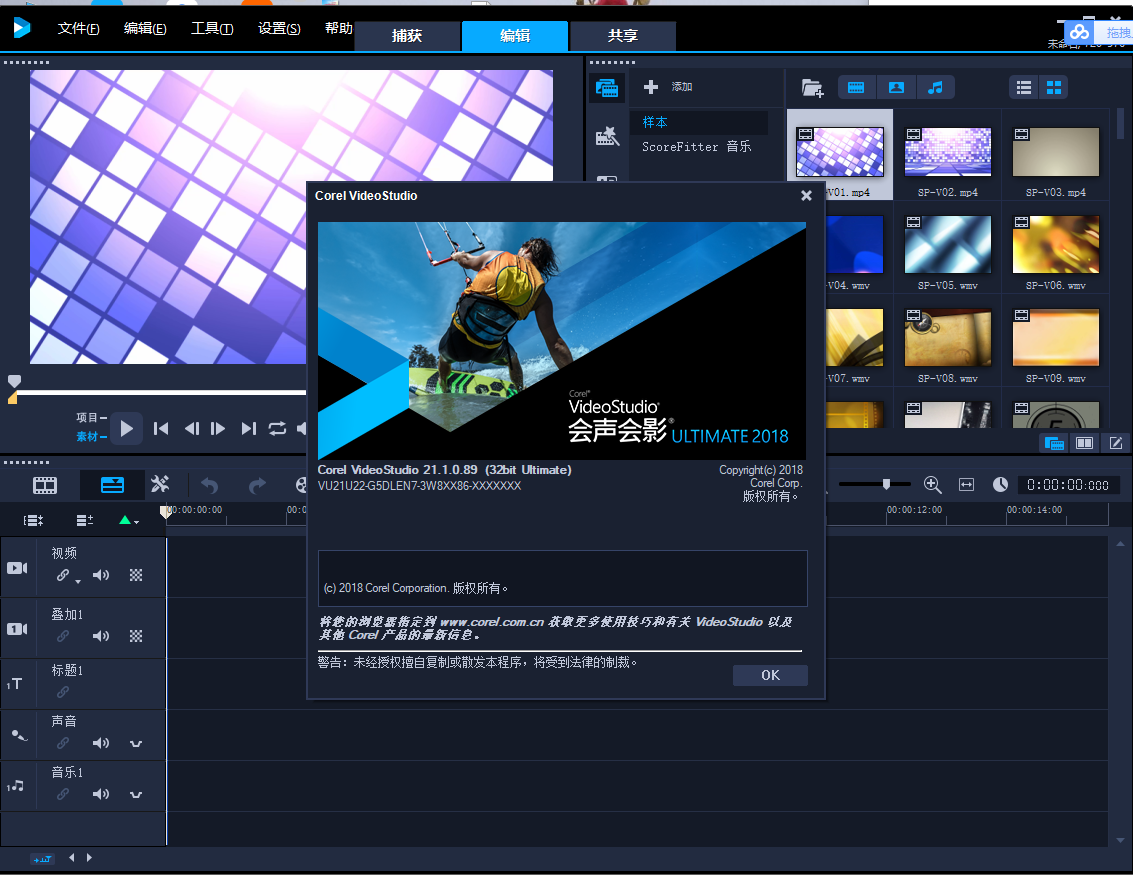Select ScoreFitter 音乐 folder
The image size is (1133, 875).
697,147
